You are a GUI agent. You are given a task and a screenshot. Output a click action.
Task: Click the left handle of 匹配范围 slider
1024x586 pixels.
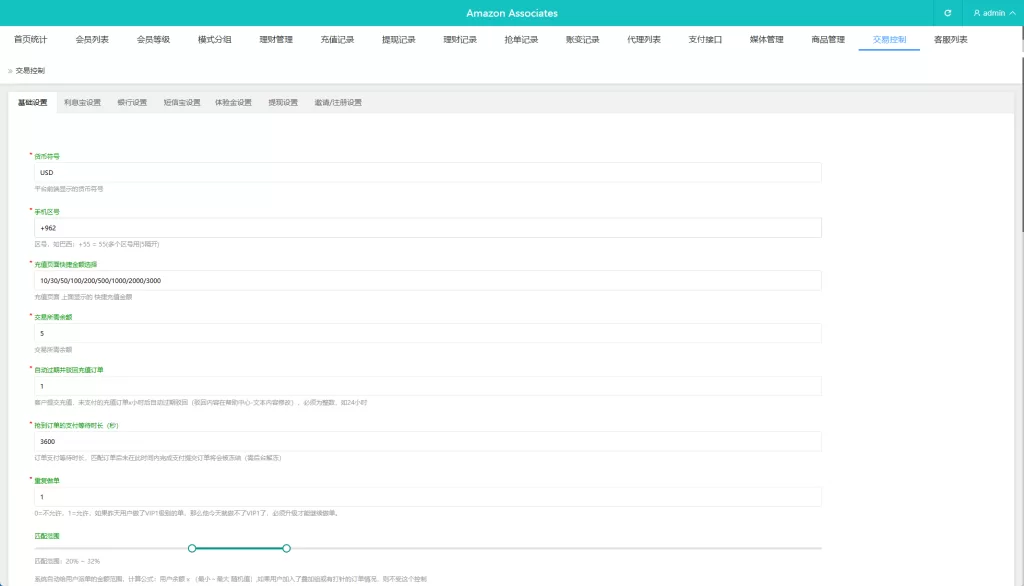(192, 548)
